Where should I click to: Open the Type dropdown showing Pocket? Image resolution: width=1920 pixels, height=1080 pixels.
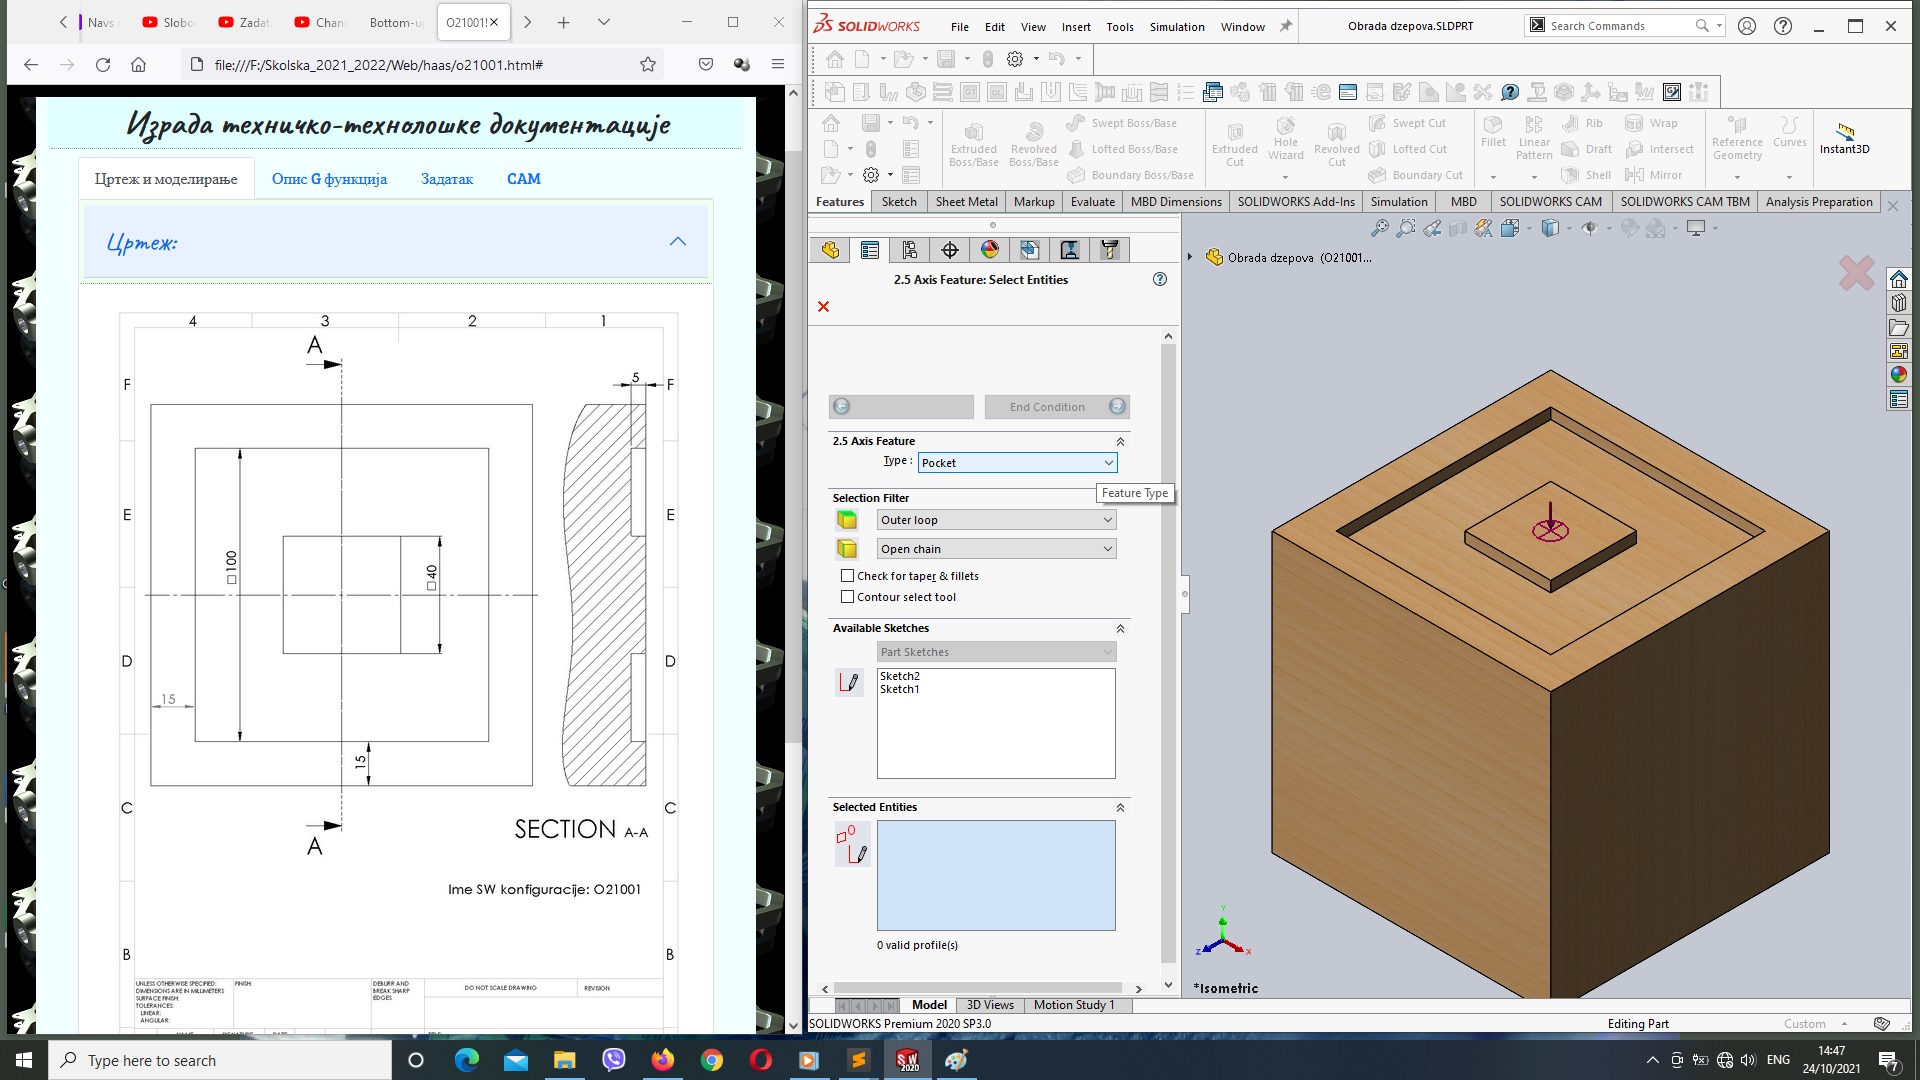click(x=1017, y=463)
